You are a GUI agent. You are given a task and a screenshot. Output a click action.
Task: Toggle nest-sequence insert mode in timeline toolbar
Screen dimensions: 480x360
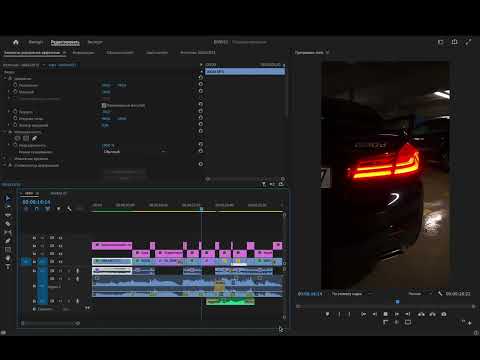(26, 209)
